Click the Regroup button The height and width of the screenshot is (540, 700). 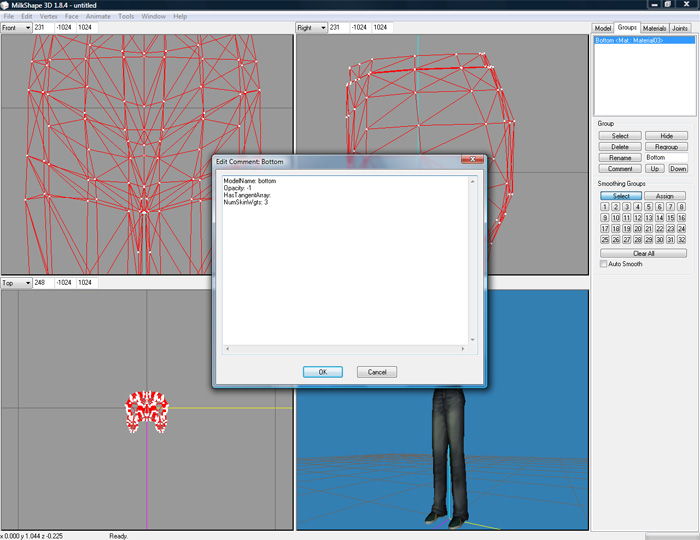pyautogui.click(x=667, y=147)
